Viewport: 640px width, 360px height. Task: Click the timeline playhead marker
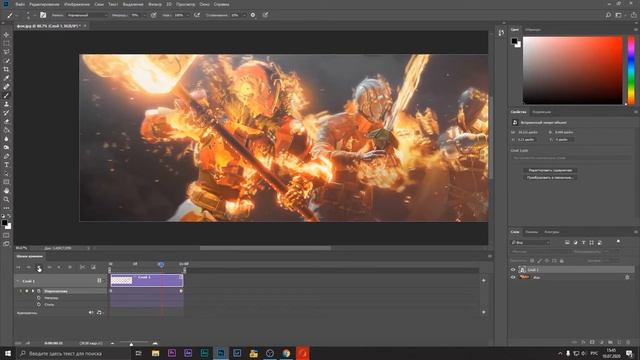pyautogui.click(x=161, y=265)
